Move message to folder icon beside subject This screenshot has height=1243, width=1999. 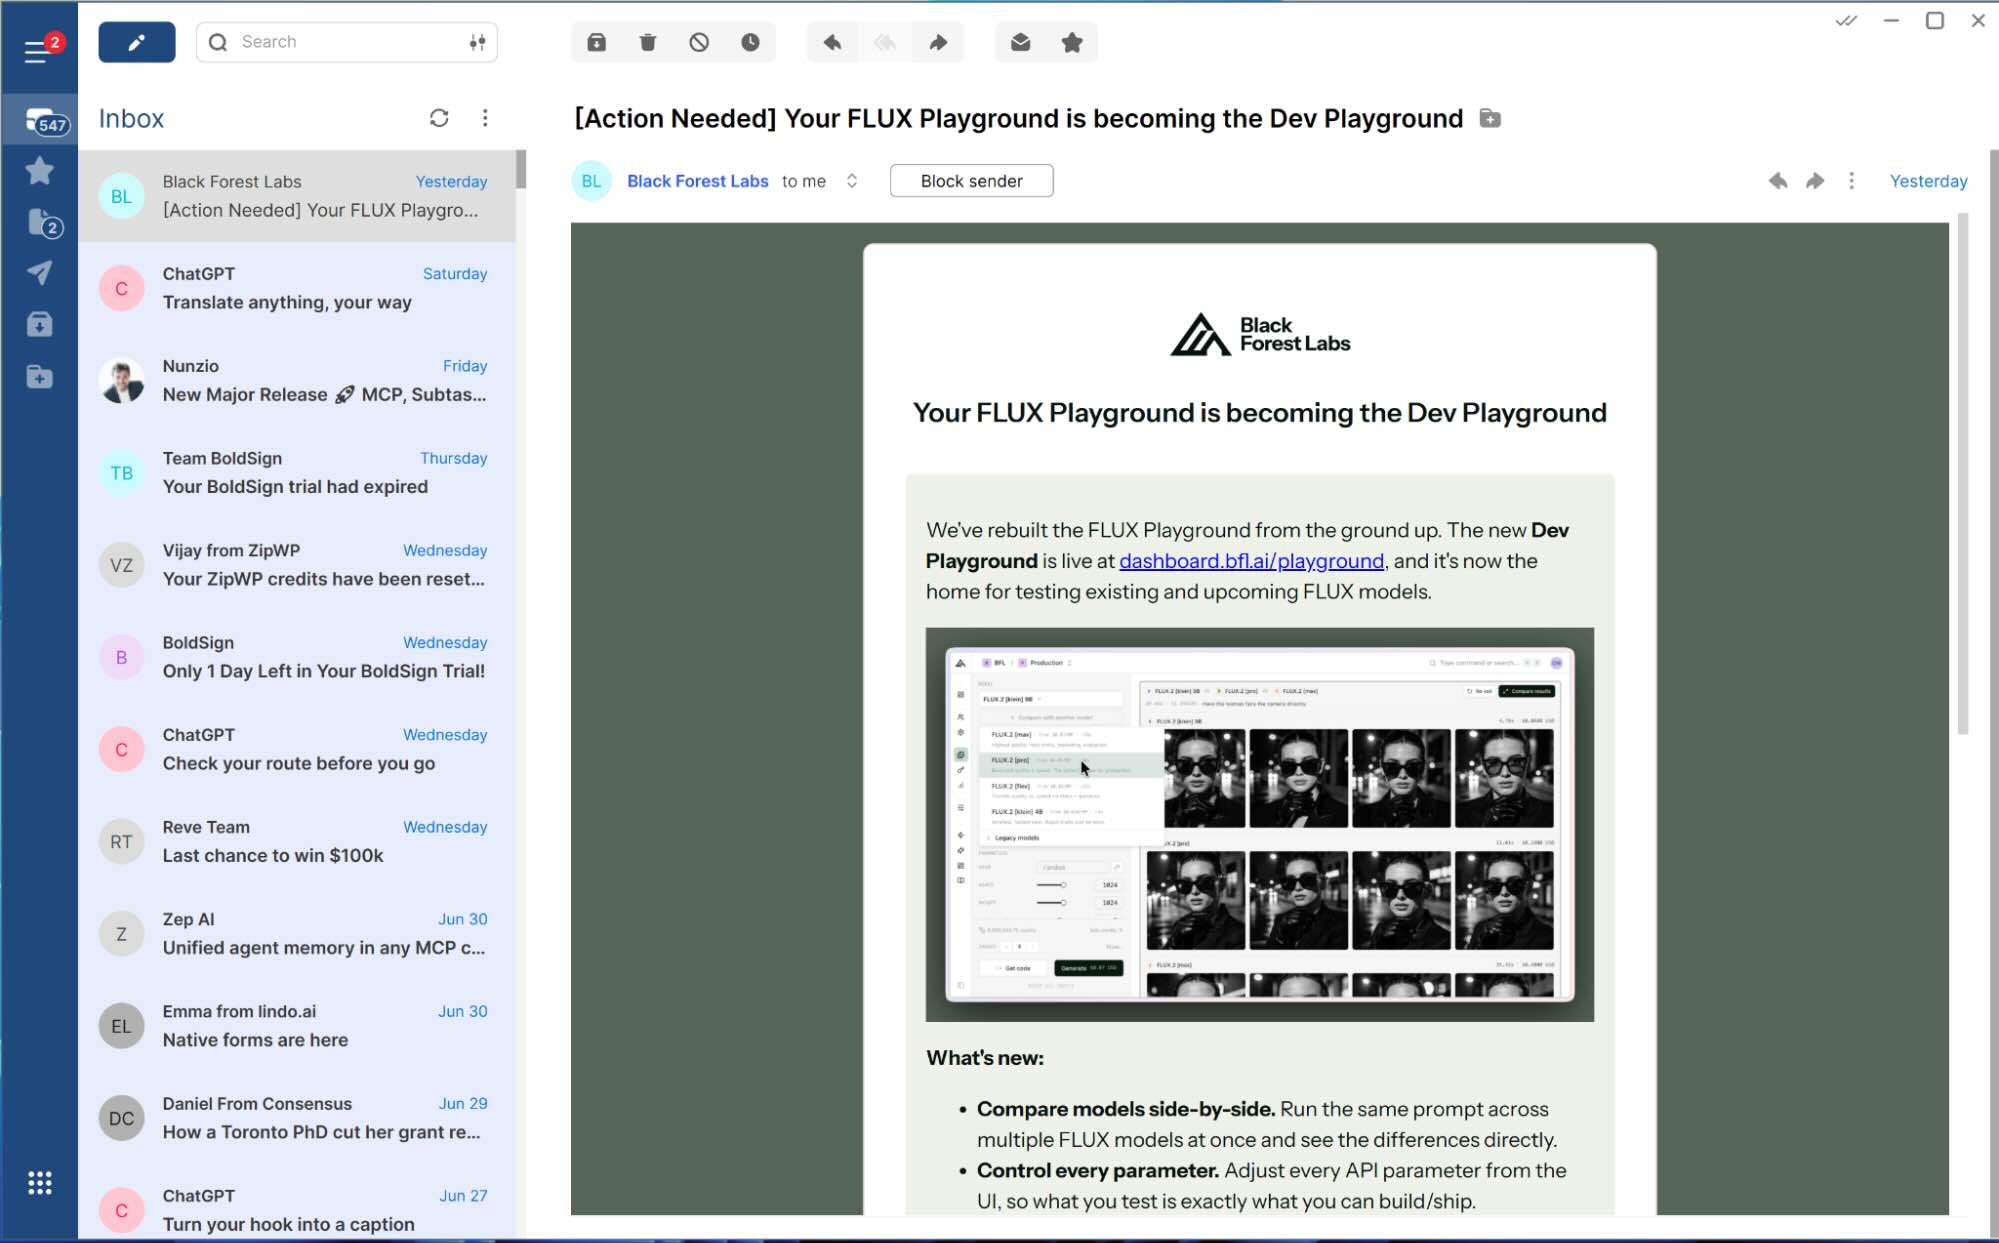pyautogui.click(x=1490, y=118)
